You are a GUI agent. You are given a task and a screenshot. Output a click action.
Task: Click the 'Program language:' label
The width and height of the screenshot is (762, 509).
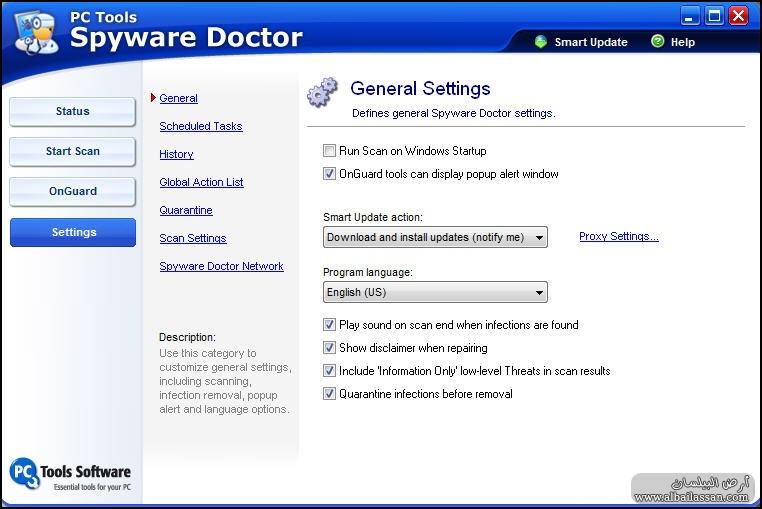[367, 272]
